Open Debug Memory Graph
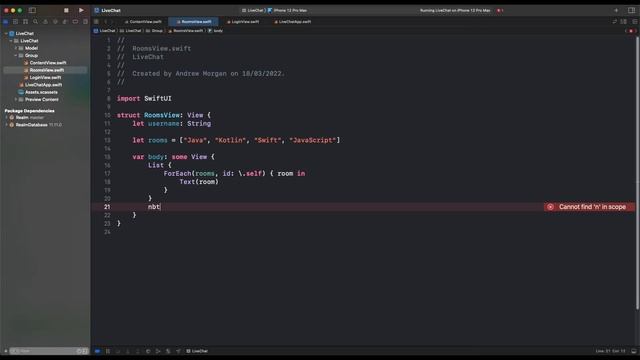Image resolution: width=640 pixels, height=360 pixels. pos(158,351)
